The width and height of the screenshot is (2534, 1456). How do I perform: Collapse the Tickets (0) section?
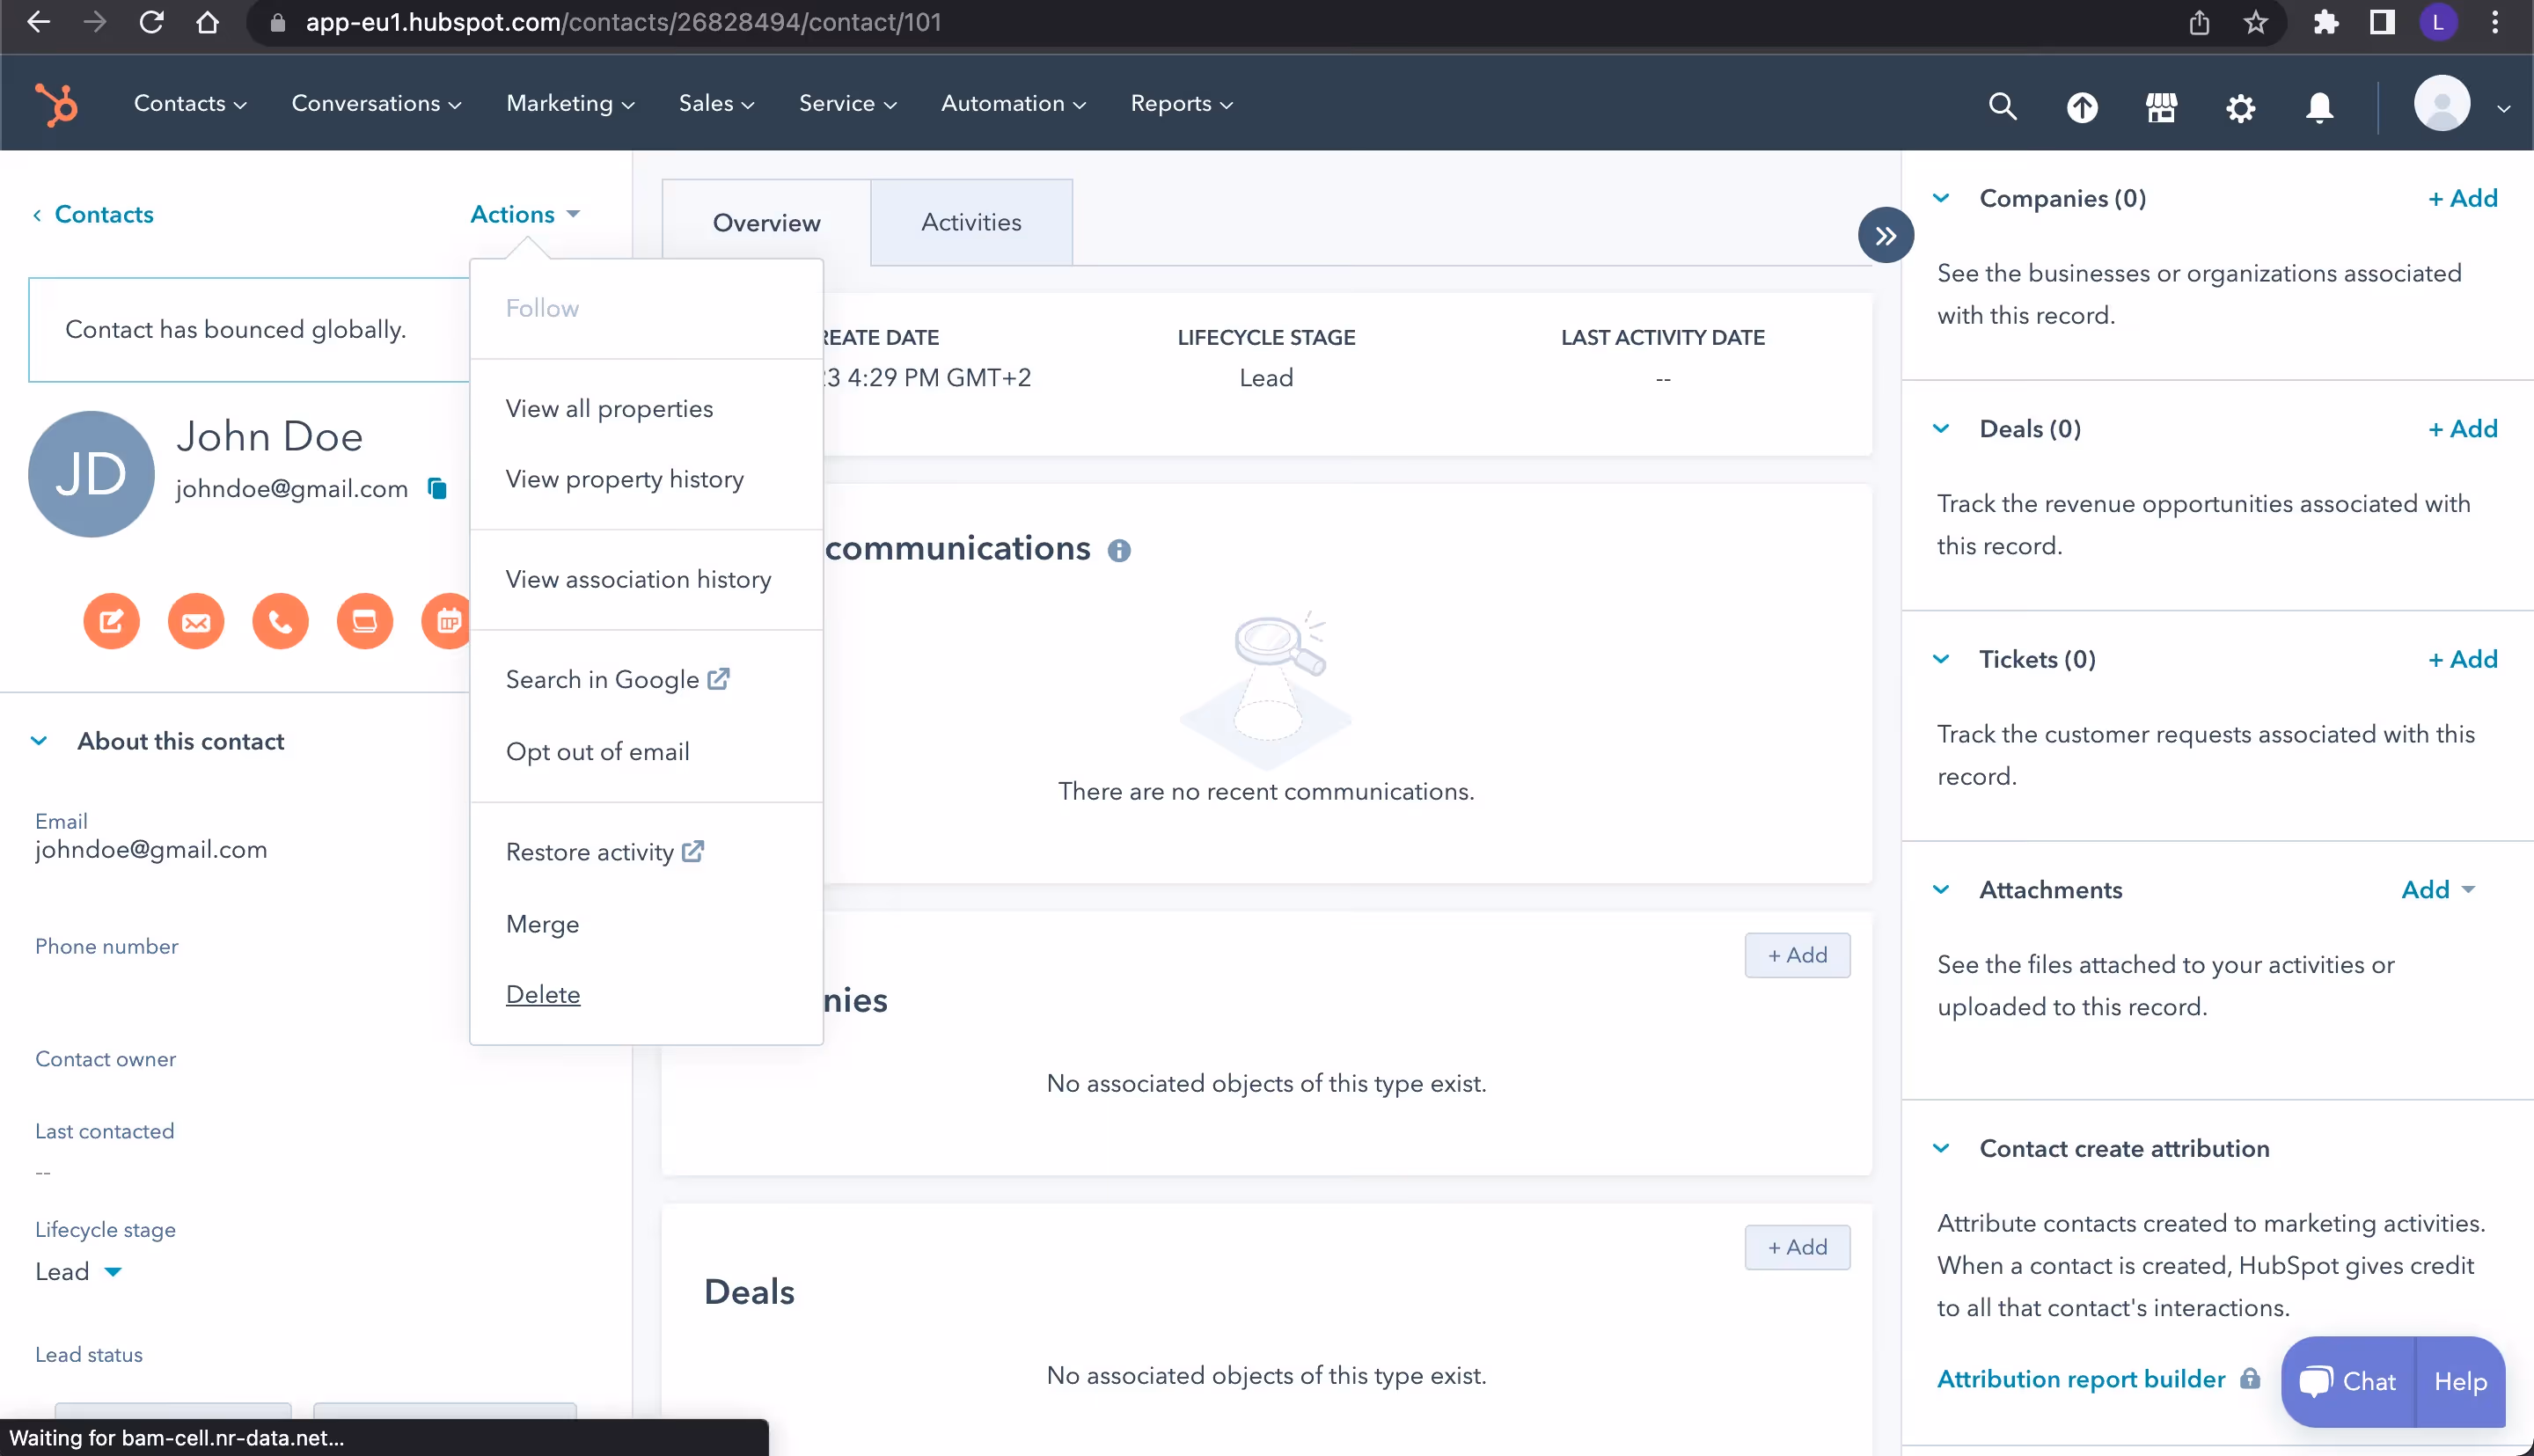pos(1941,659)
